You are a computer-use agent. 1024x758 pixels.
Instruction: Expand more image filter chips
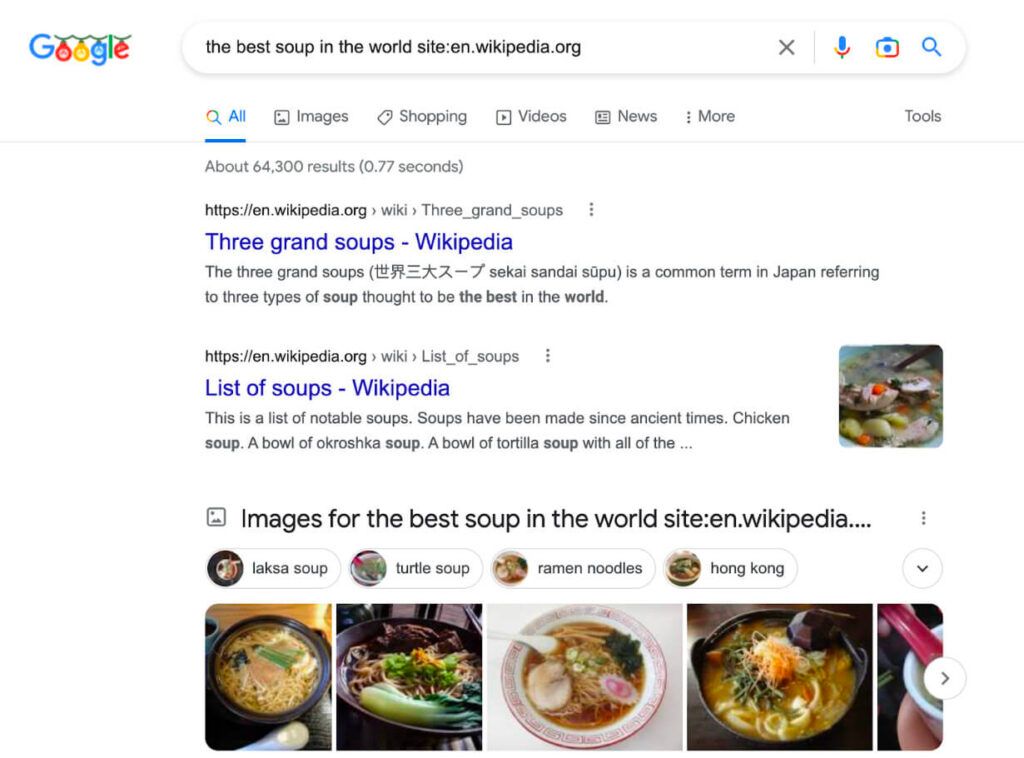pyautogui.click(x=922, y=568)
